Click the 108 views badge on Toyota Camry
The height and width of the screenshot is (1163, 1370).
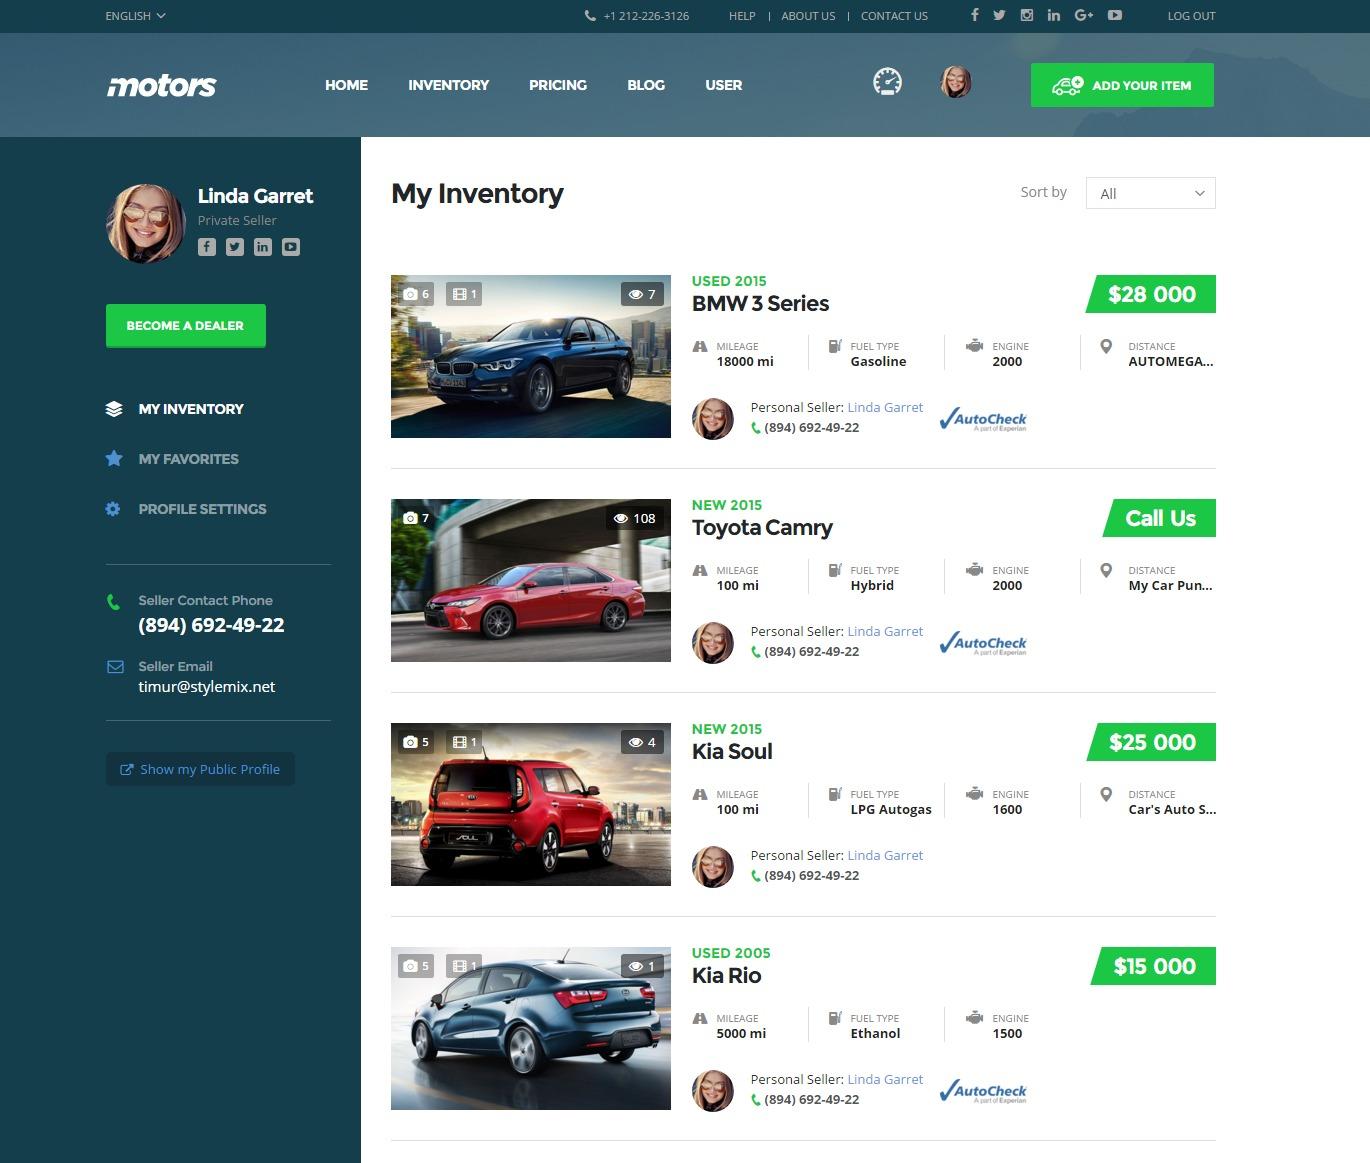[634, 518]
